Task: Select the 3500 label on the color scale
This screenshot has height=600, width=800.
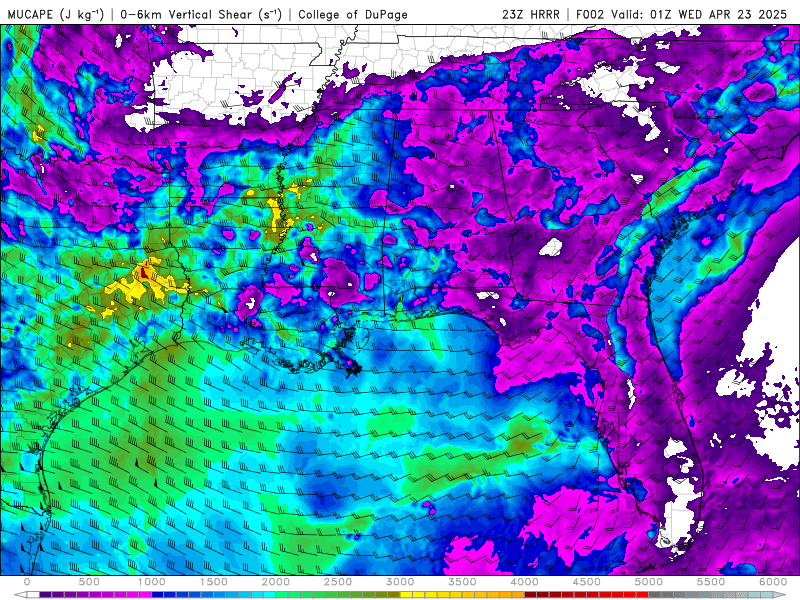Action: tap(462, 582)
